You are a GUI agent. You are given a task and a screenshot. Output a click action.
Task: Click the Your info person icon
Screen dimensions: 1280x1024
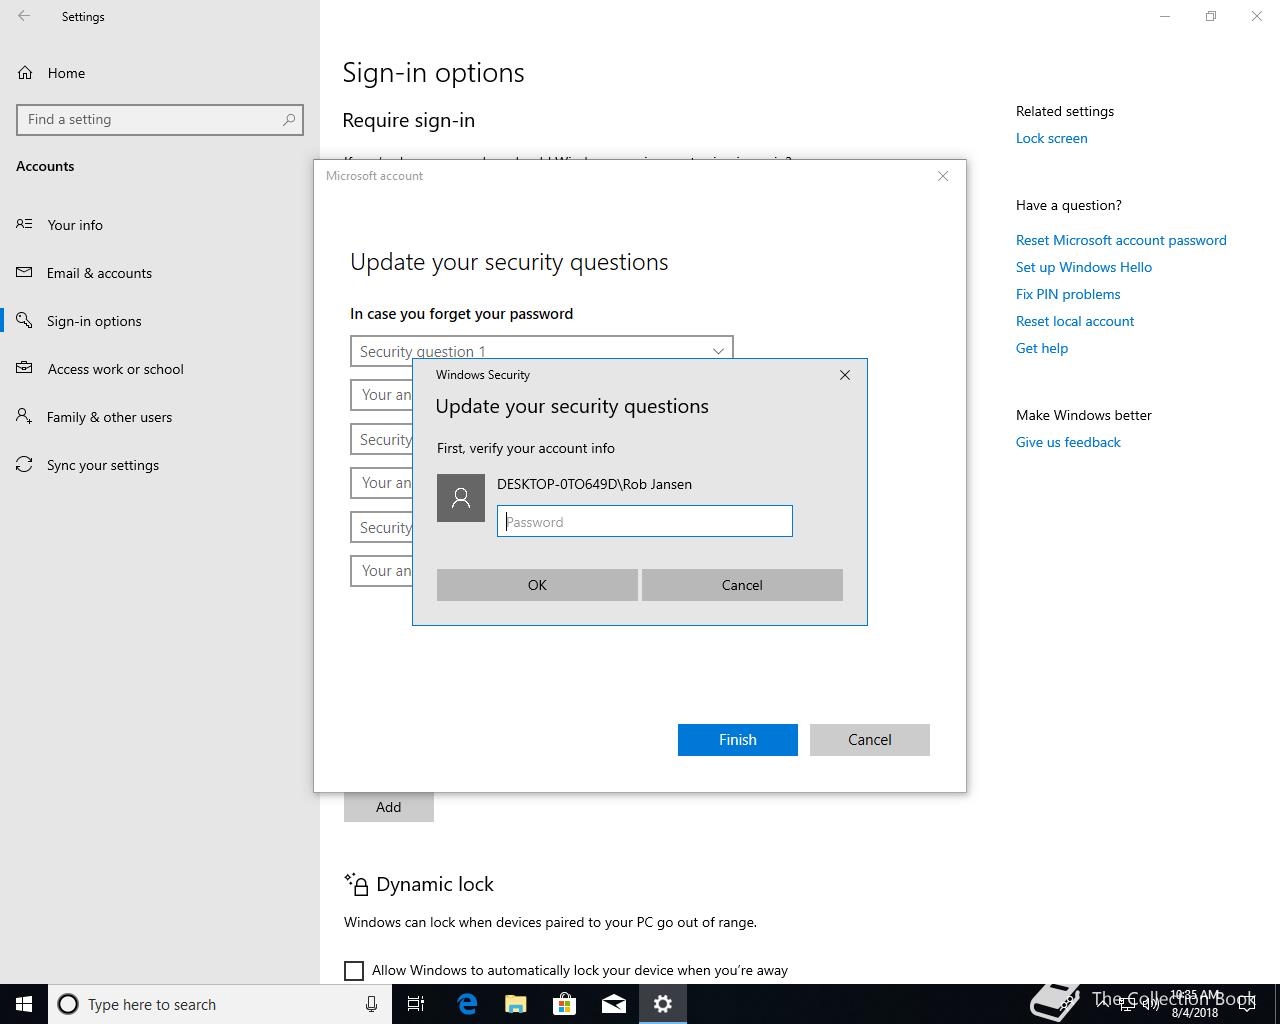[24, 224]
